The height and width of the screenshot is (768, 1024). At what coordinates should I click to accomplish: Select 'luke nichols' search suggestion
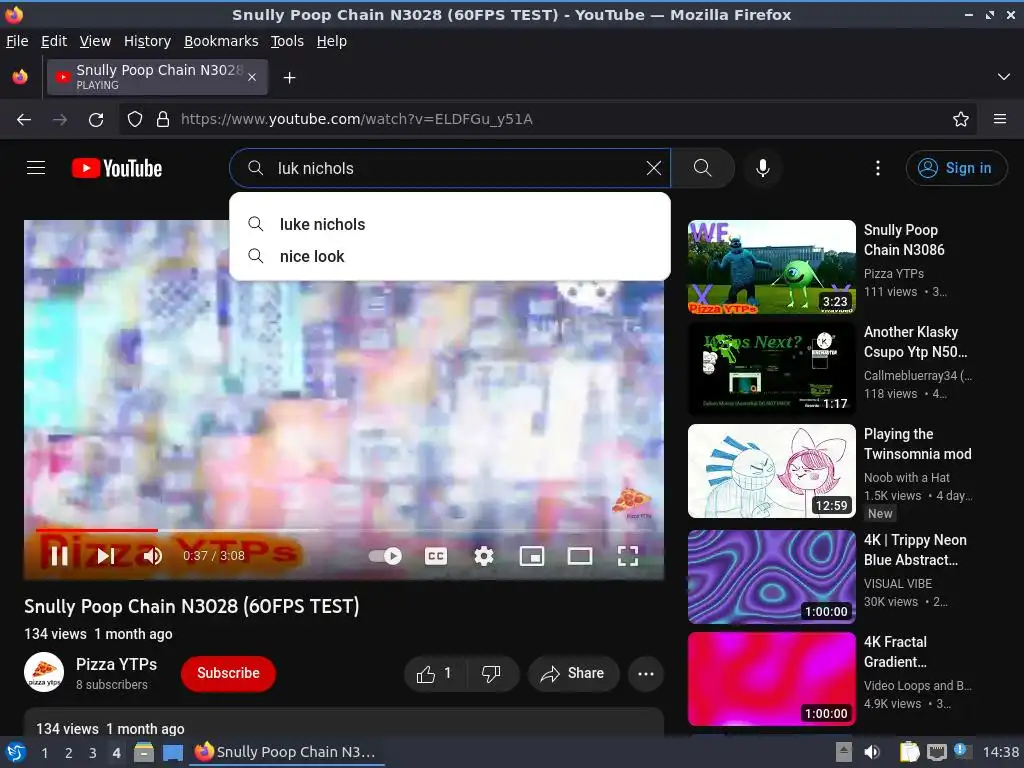click(x=450, y=224)
